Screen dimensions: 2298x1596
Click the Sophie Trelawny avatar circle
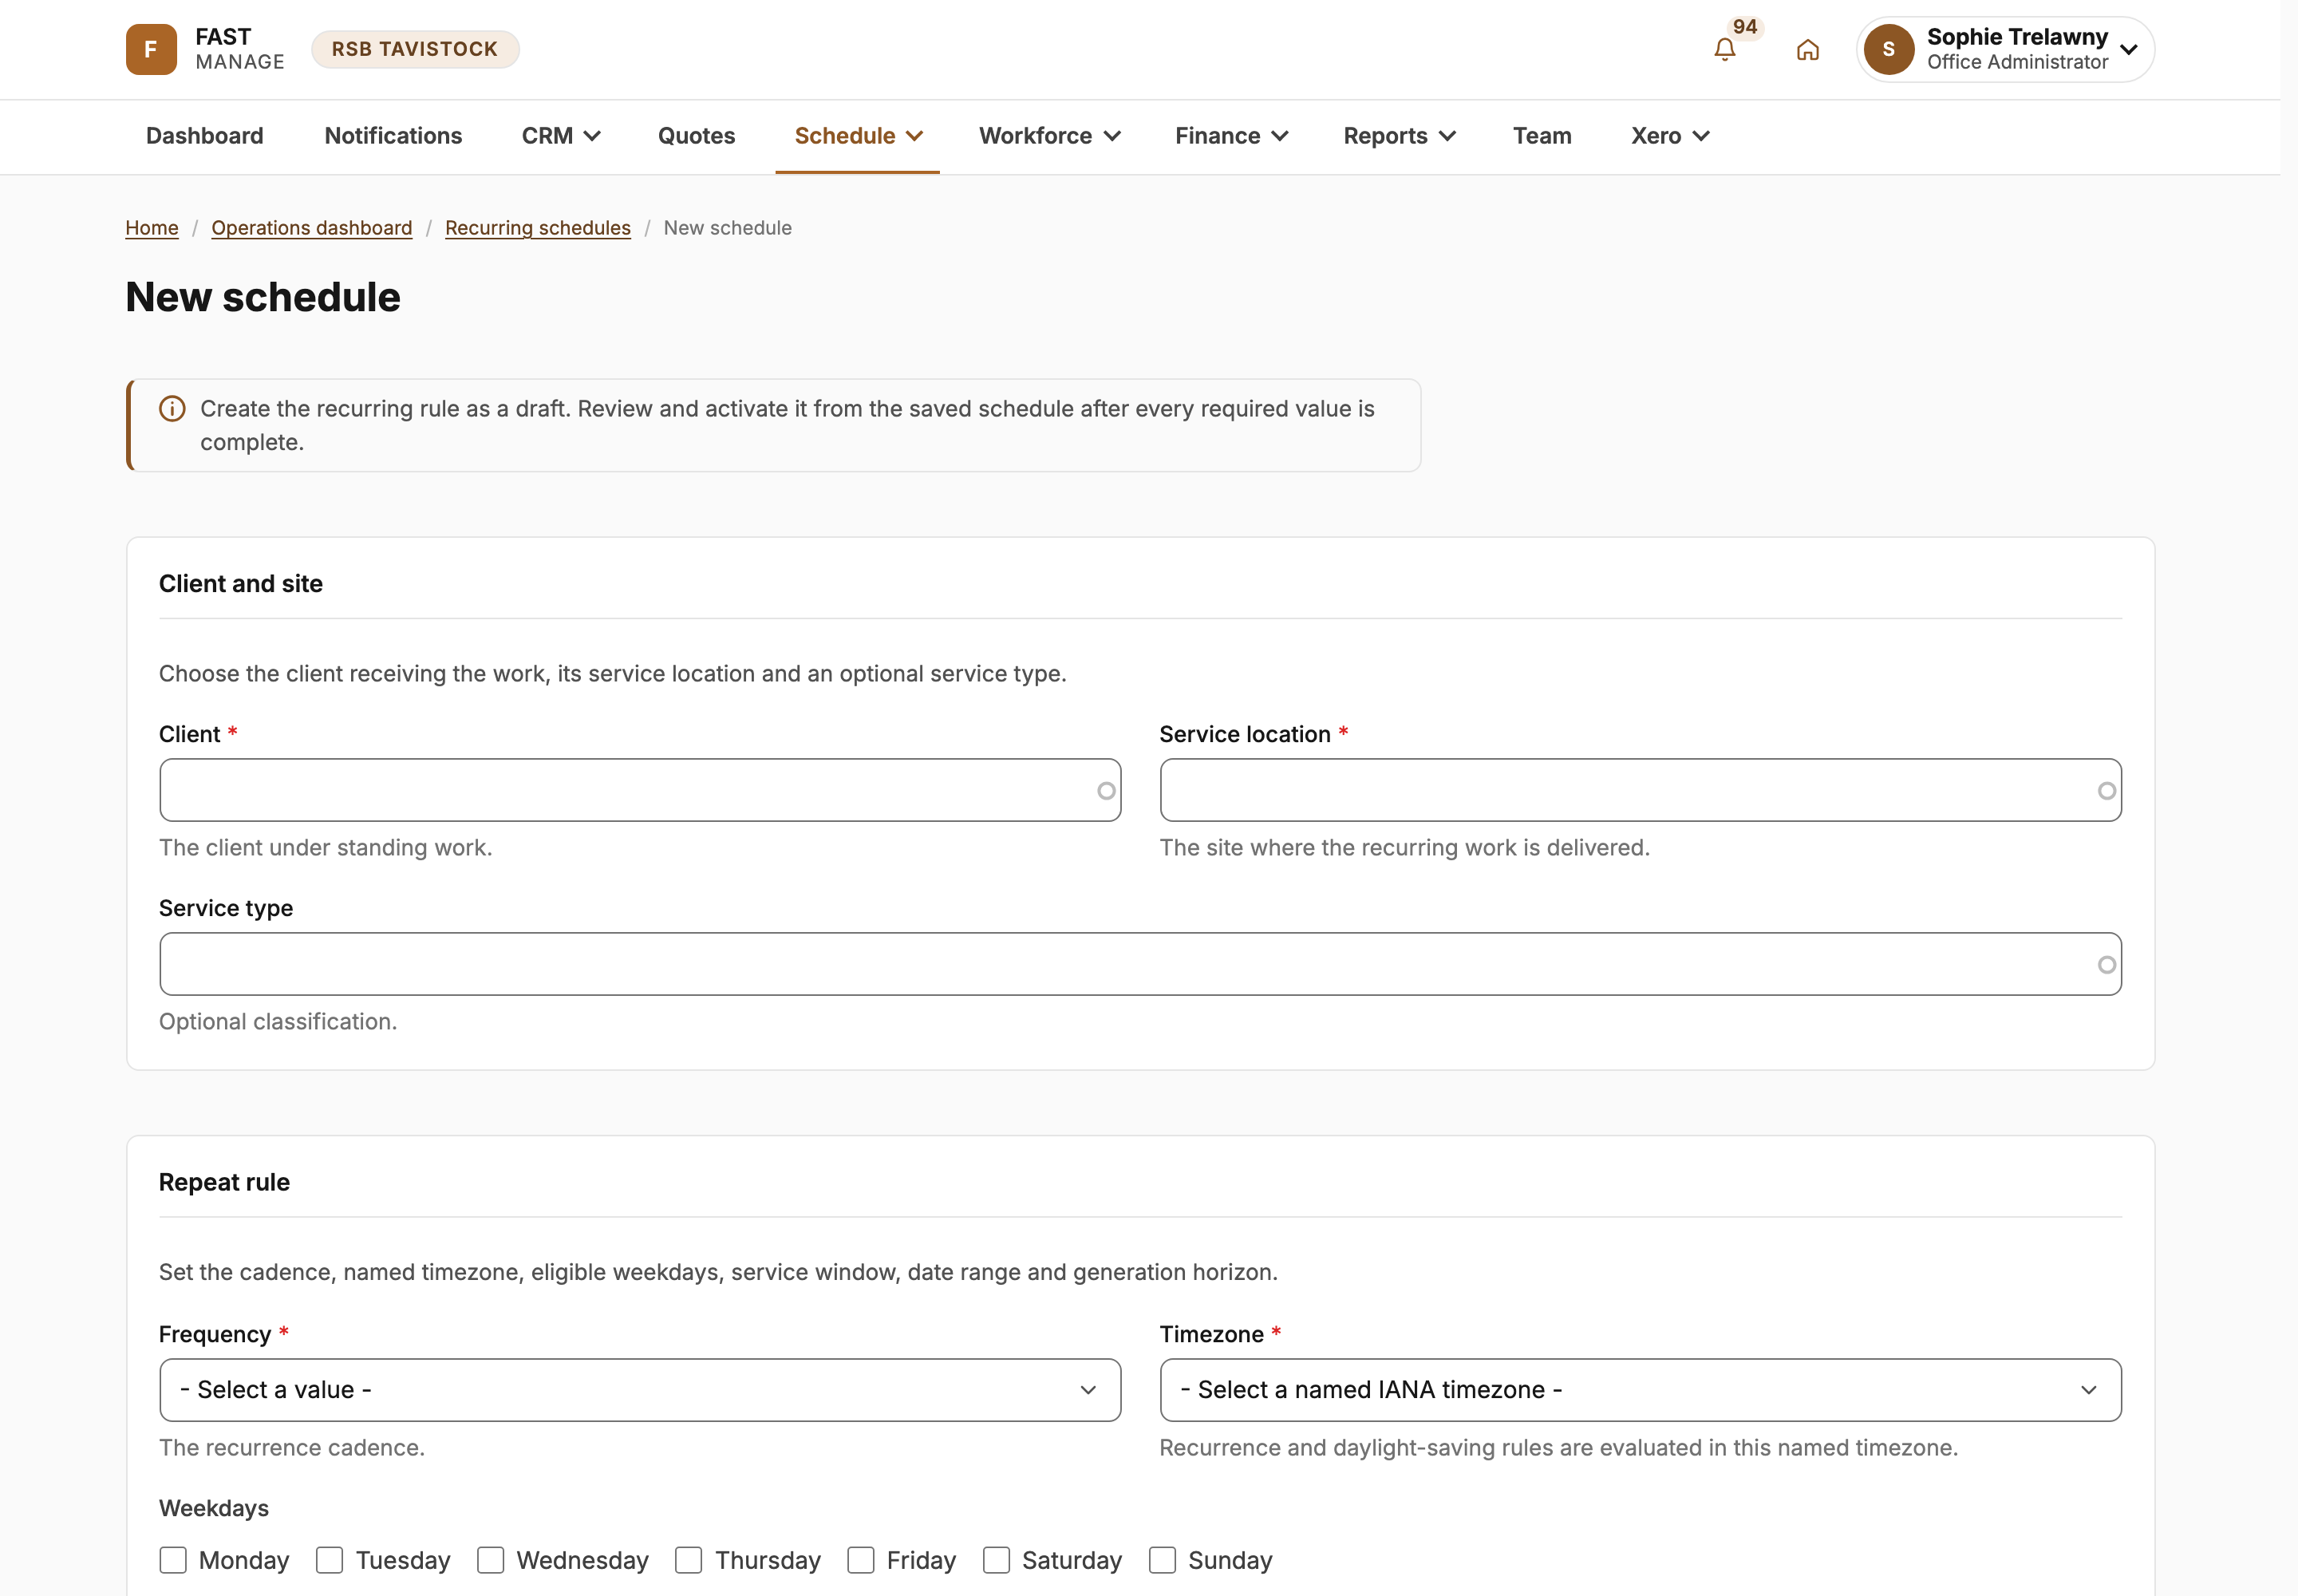(x=1888, y=49)
